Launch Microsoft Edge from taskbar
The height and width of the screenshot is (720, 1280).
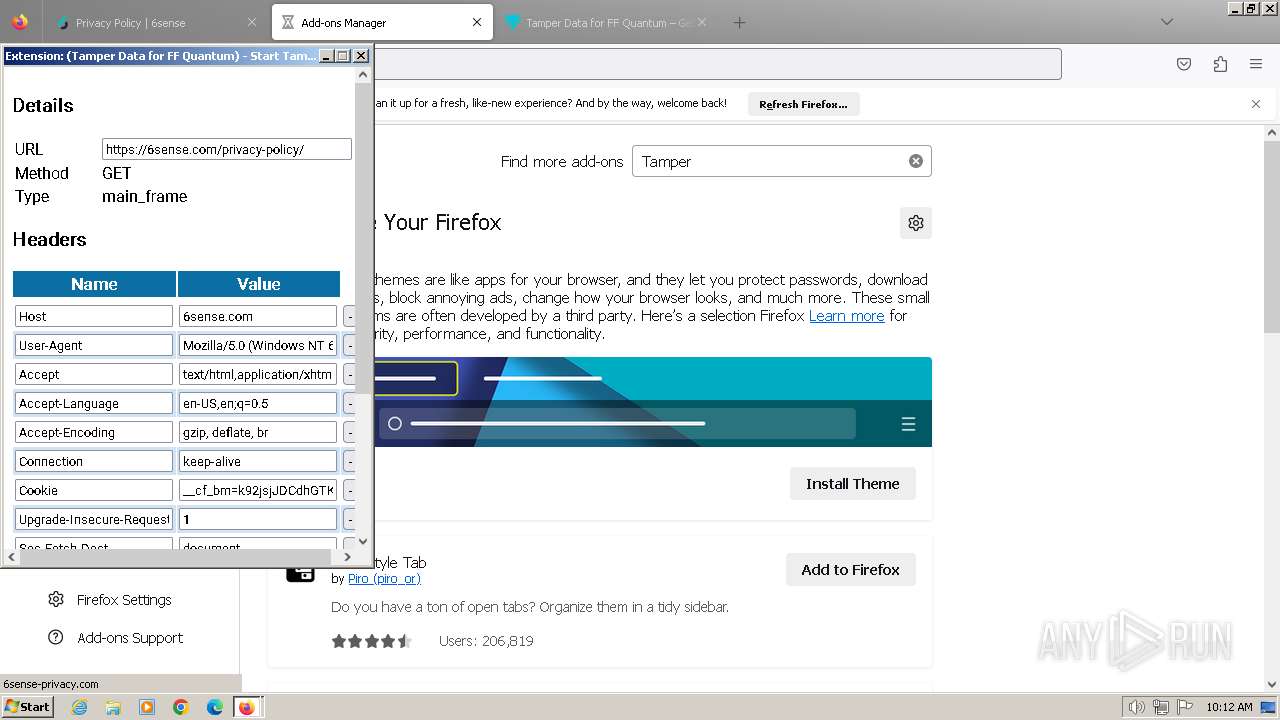[215, 707]
